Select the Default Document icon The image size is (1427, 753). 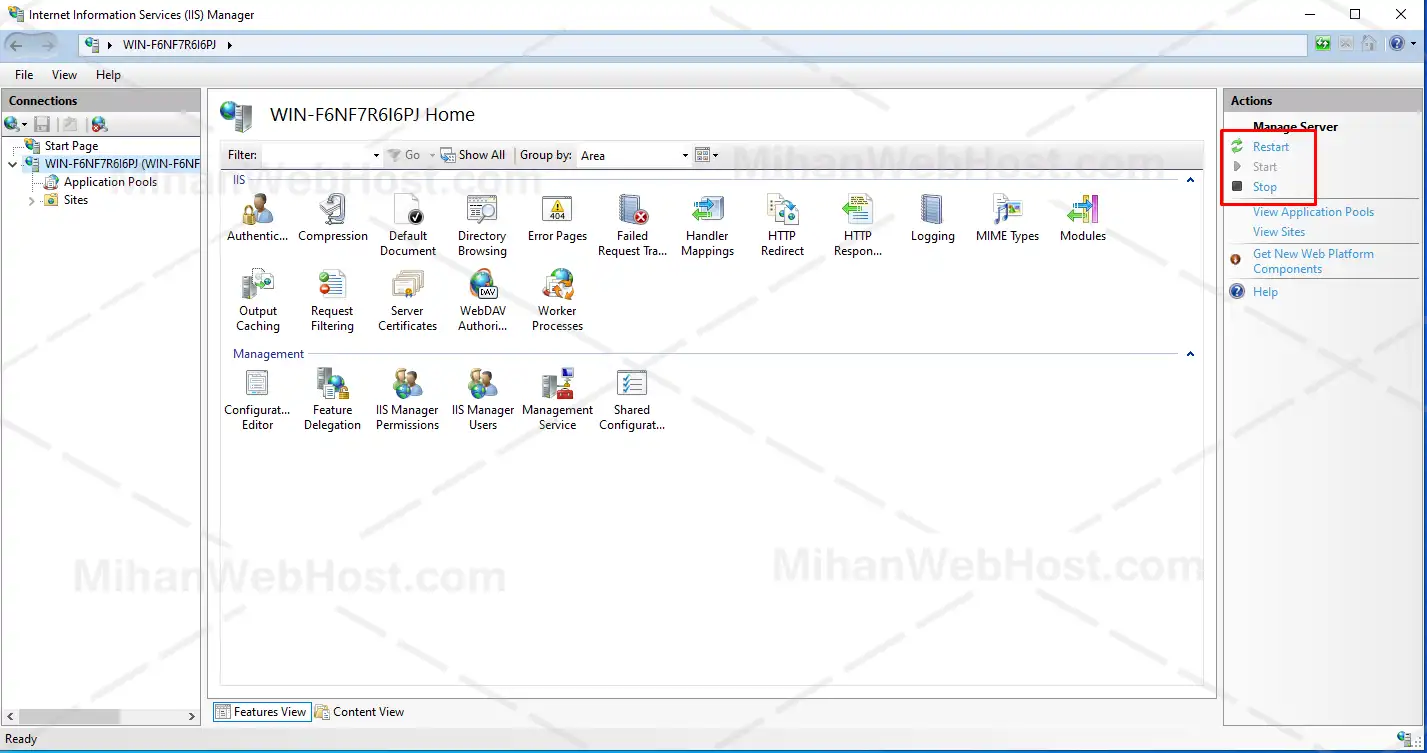[408, 212]
